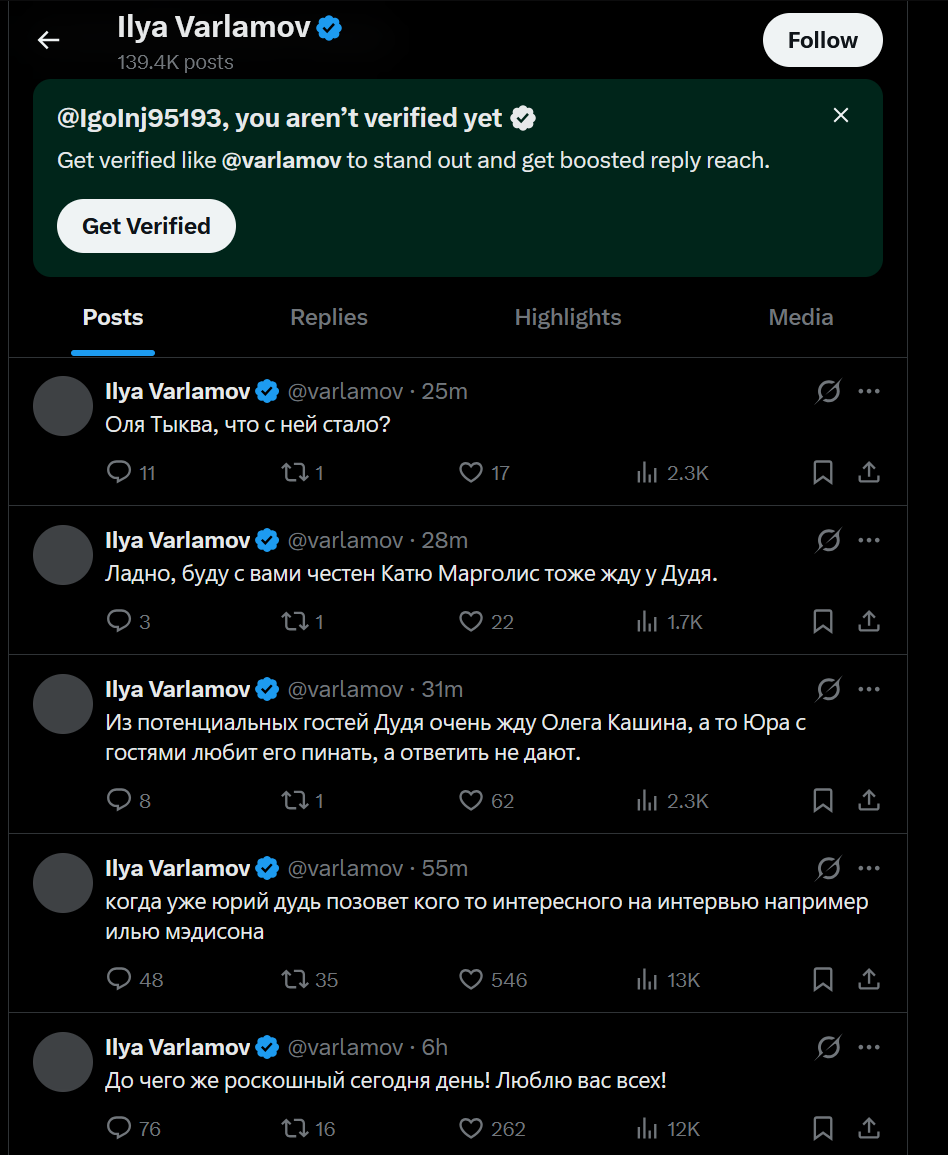Repost the 'Оля Тыква' post
Screen dimensions: 948x1155
coord(294,473)
